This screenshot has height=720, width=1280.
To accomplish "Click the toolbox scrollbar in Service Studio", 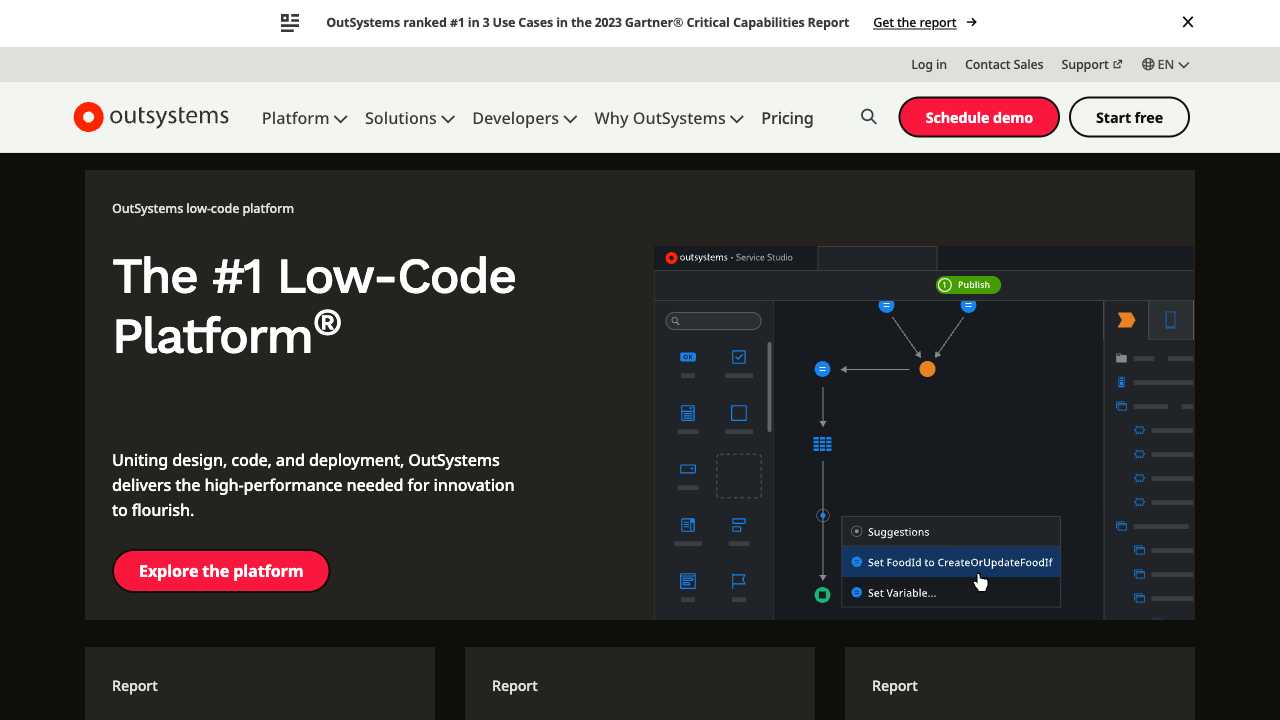I will (769, 387).
